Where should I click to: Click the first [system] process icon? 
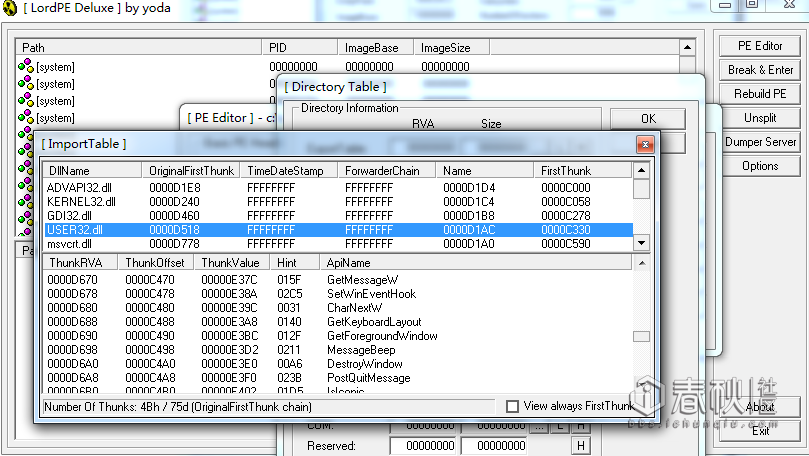pos(25,66)
